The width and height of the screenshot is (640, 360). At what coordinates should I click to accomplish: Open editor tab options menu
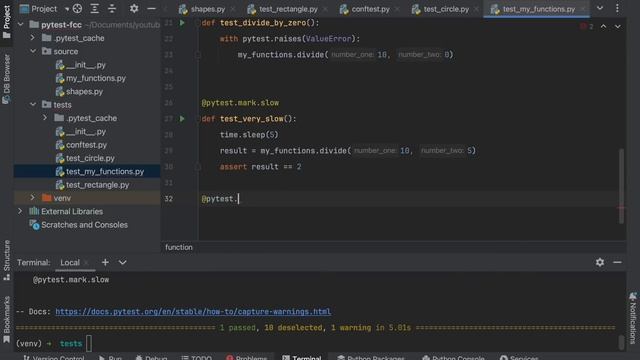pyautogui.click(x=617, y=9)
